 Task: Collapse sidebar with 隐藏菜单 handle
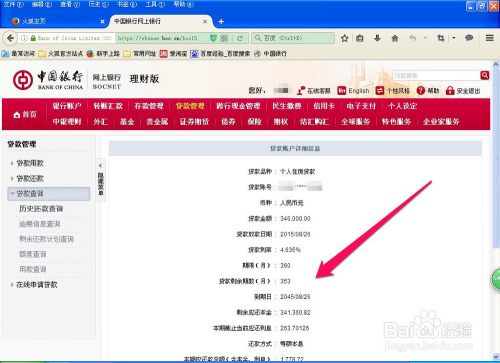point(101,180)
